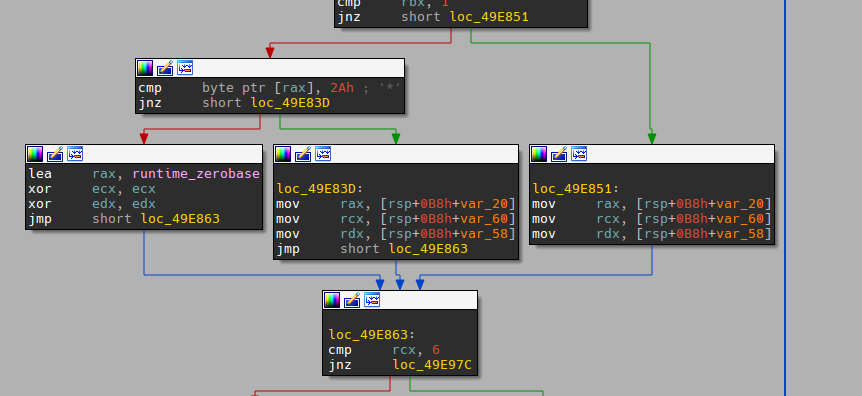This screenshot has height=396, width=862.
Task: Click the runtime_zerobase symbol reference
Action: pos(196,174)
